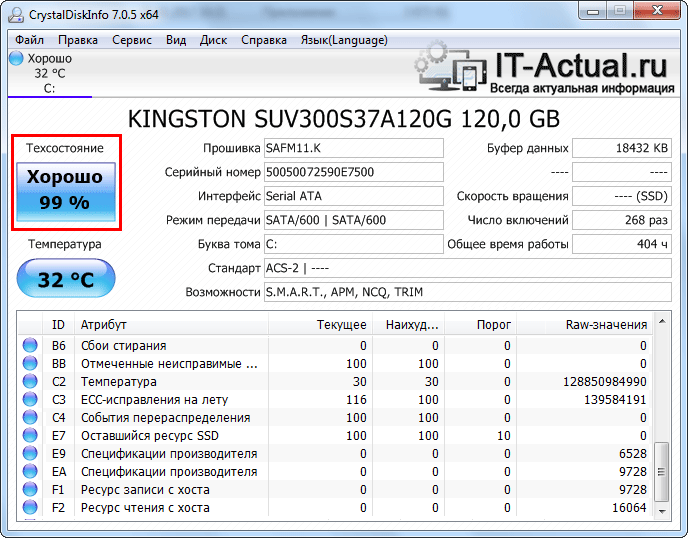The width and height of the screenshot is (688, 538).
Task: Close the CrystalDiskInfo window
Action: (657, 11)
